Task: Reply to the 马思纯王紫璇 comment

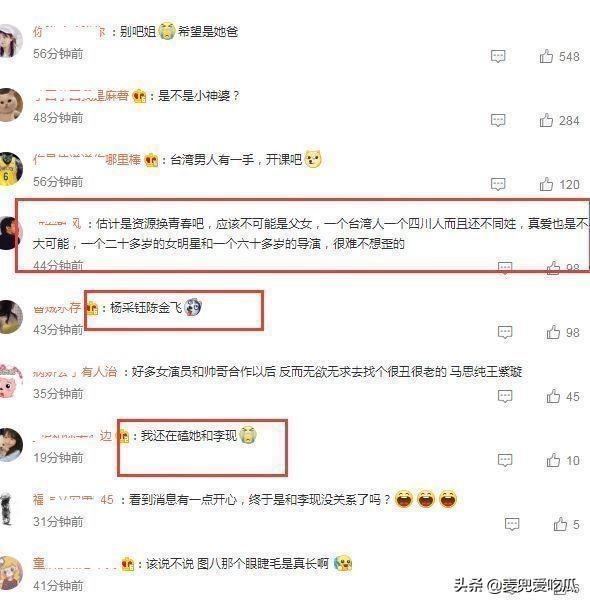Action: 505,397
